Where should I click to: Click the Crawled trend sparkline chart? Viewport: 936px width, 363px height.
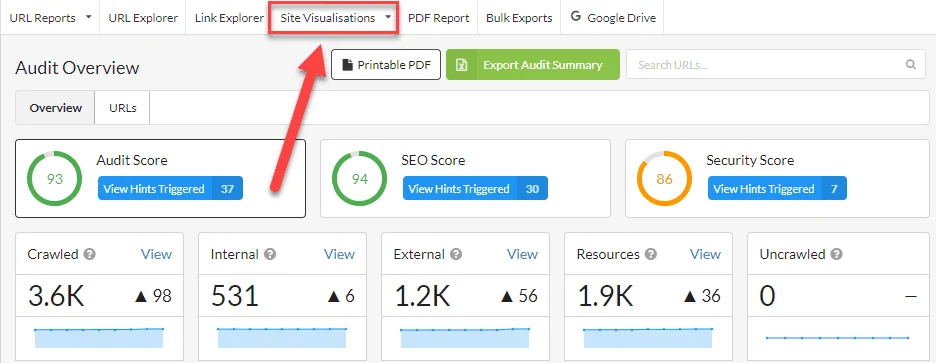tap(99, 338)
